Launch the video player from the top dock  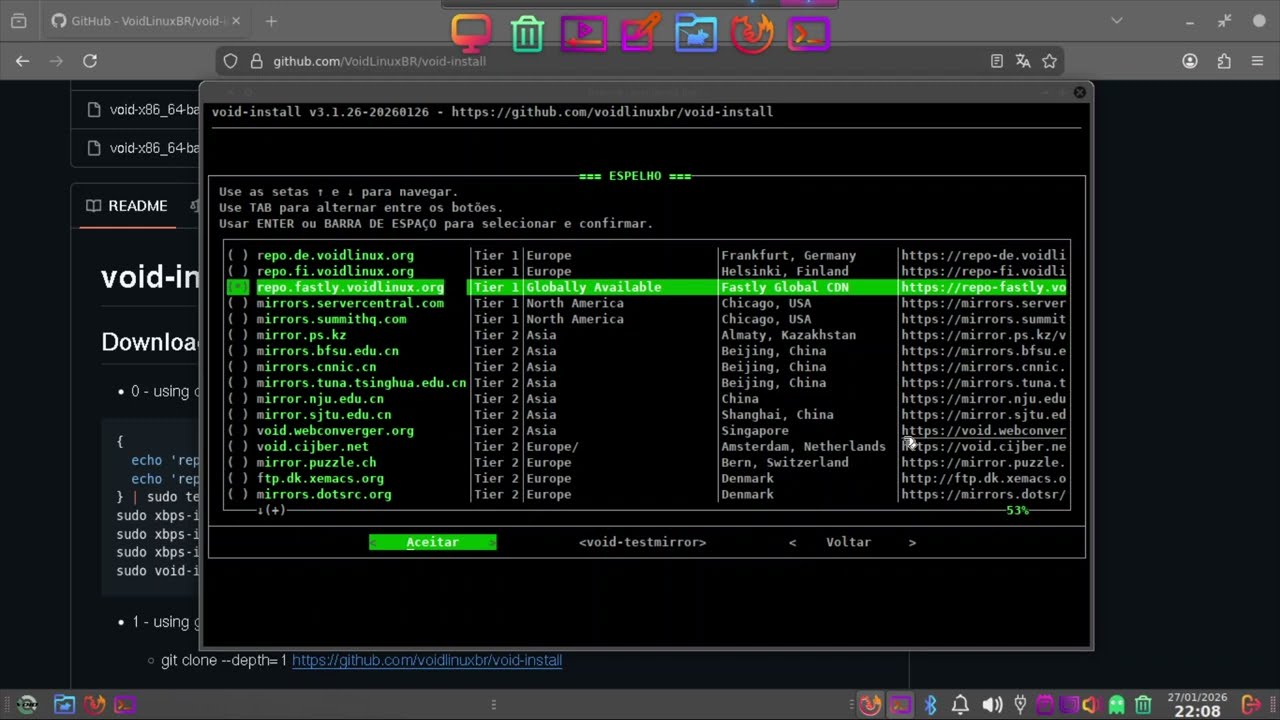[583, 34]
